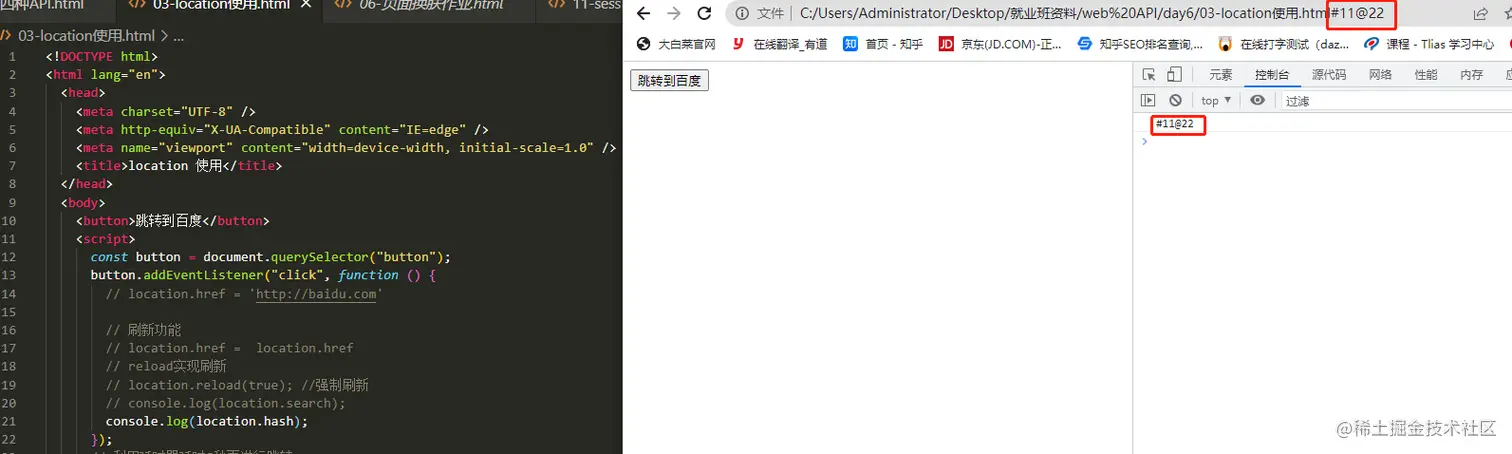The width and height of the screenshot is (1512, 454).
Task: Click the // reload实现刷新 comment line
Action: pyautogui.click(x=166, y=366)
